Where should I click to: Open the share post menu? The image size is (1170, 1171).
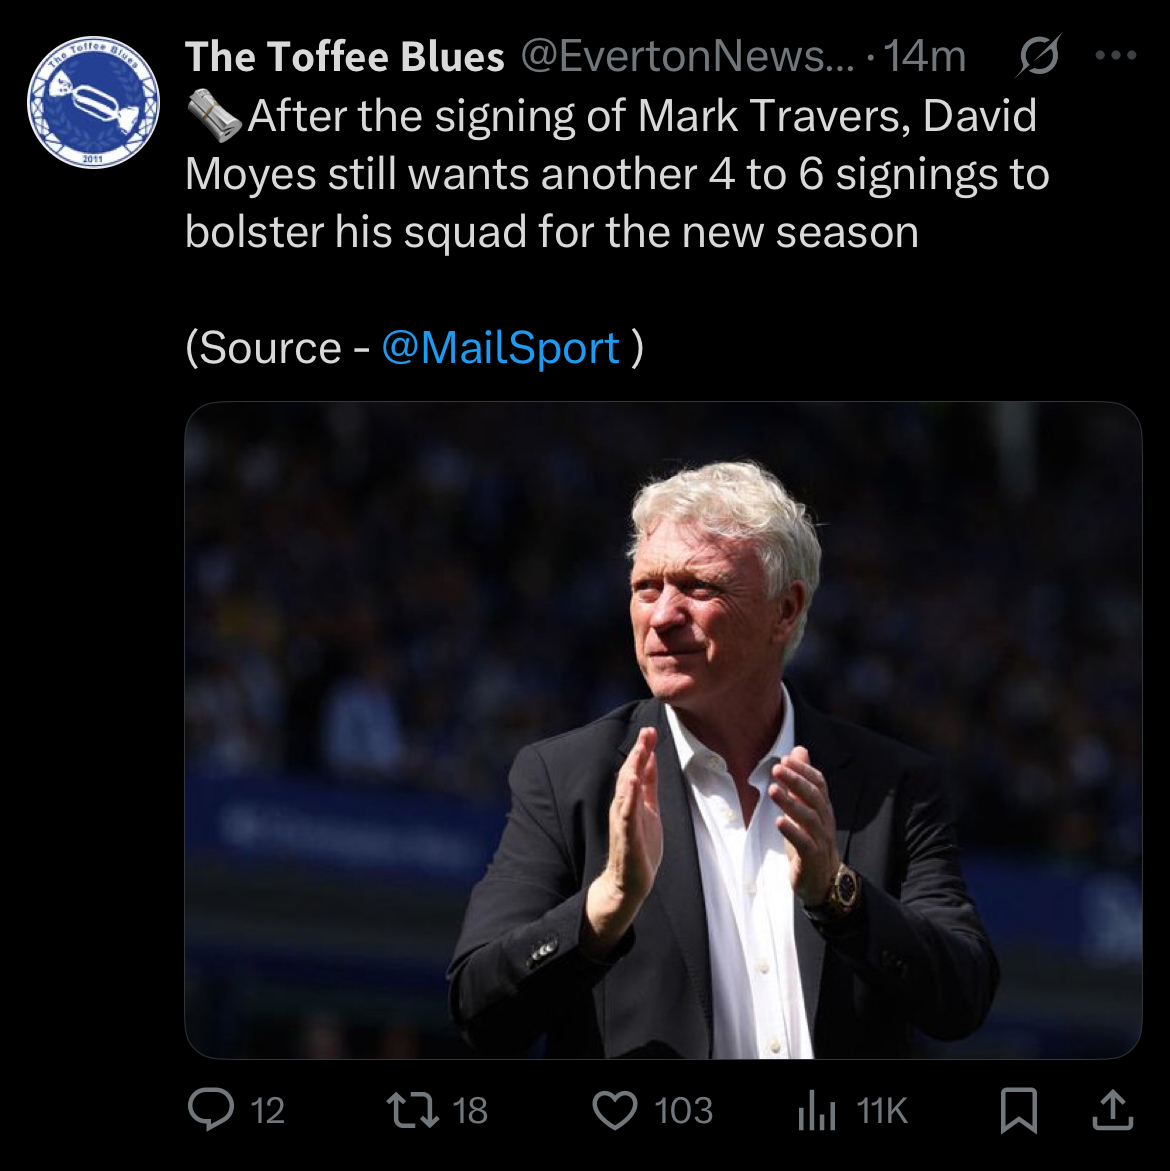point(1114,1110)
